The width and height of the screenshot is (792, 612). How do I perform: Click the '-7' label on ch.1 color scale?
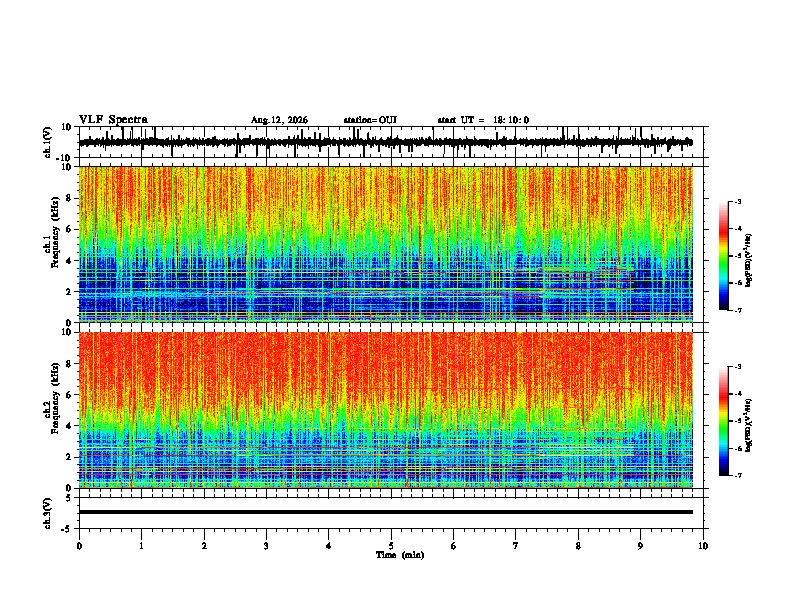click(737, 310)
